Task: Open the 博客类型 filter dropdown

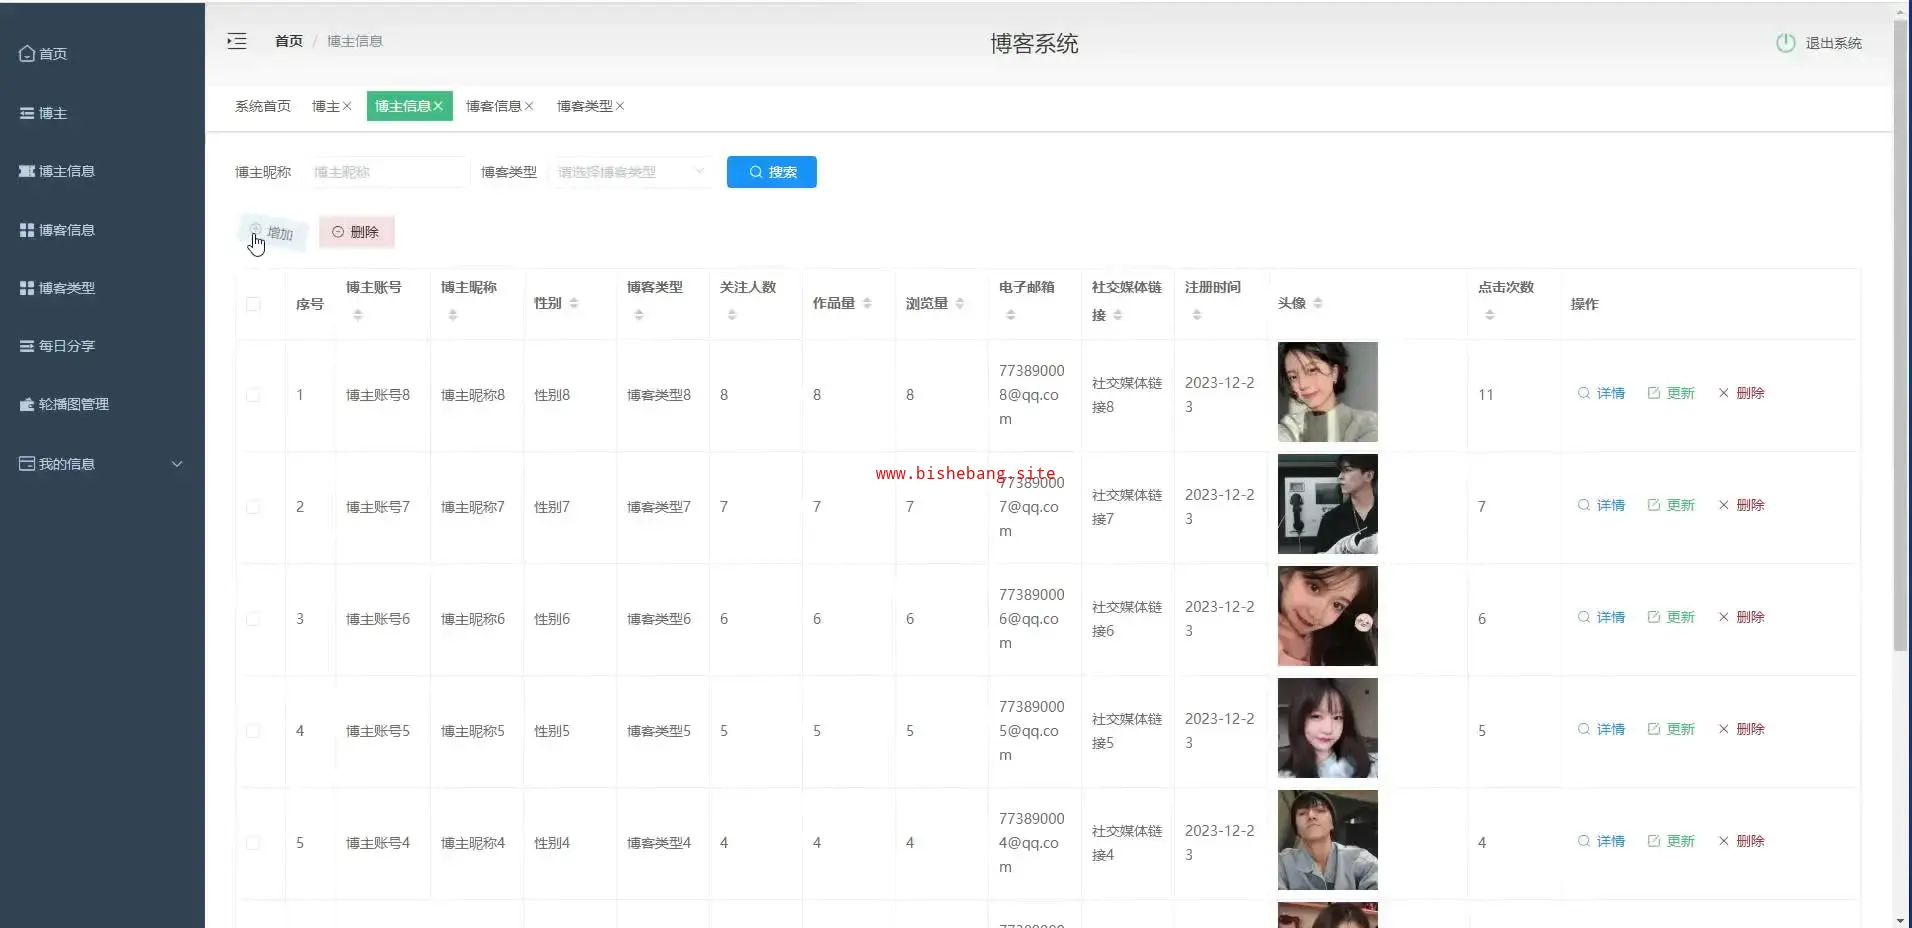Action: pyautogui.click(x=631, y=172)
